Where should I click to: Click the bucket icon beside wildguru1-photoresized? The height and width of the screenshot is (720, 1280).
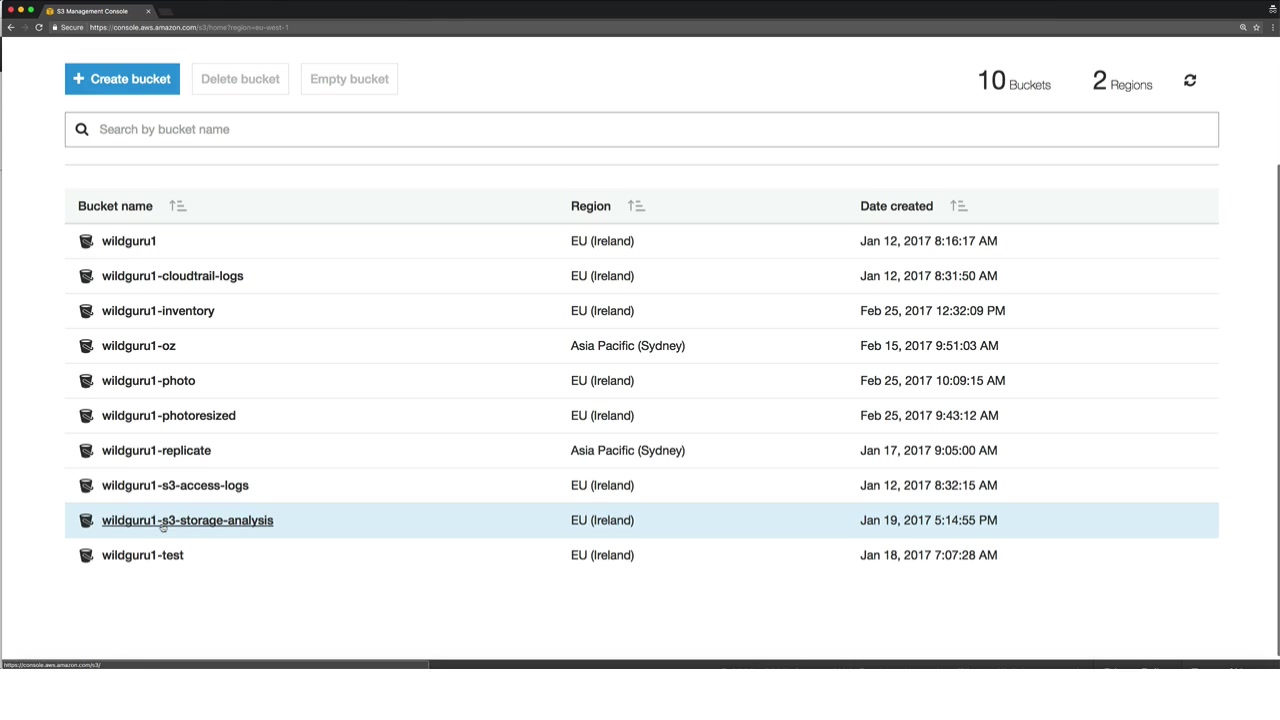[86, 416]
